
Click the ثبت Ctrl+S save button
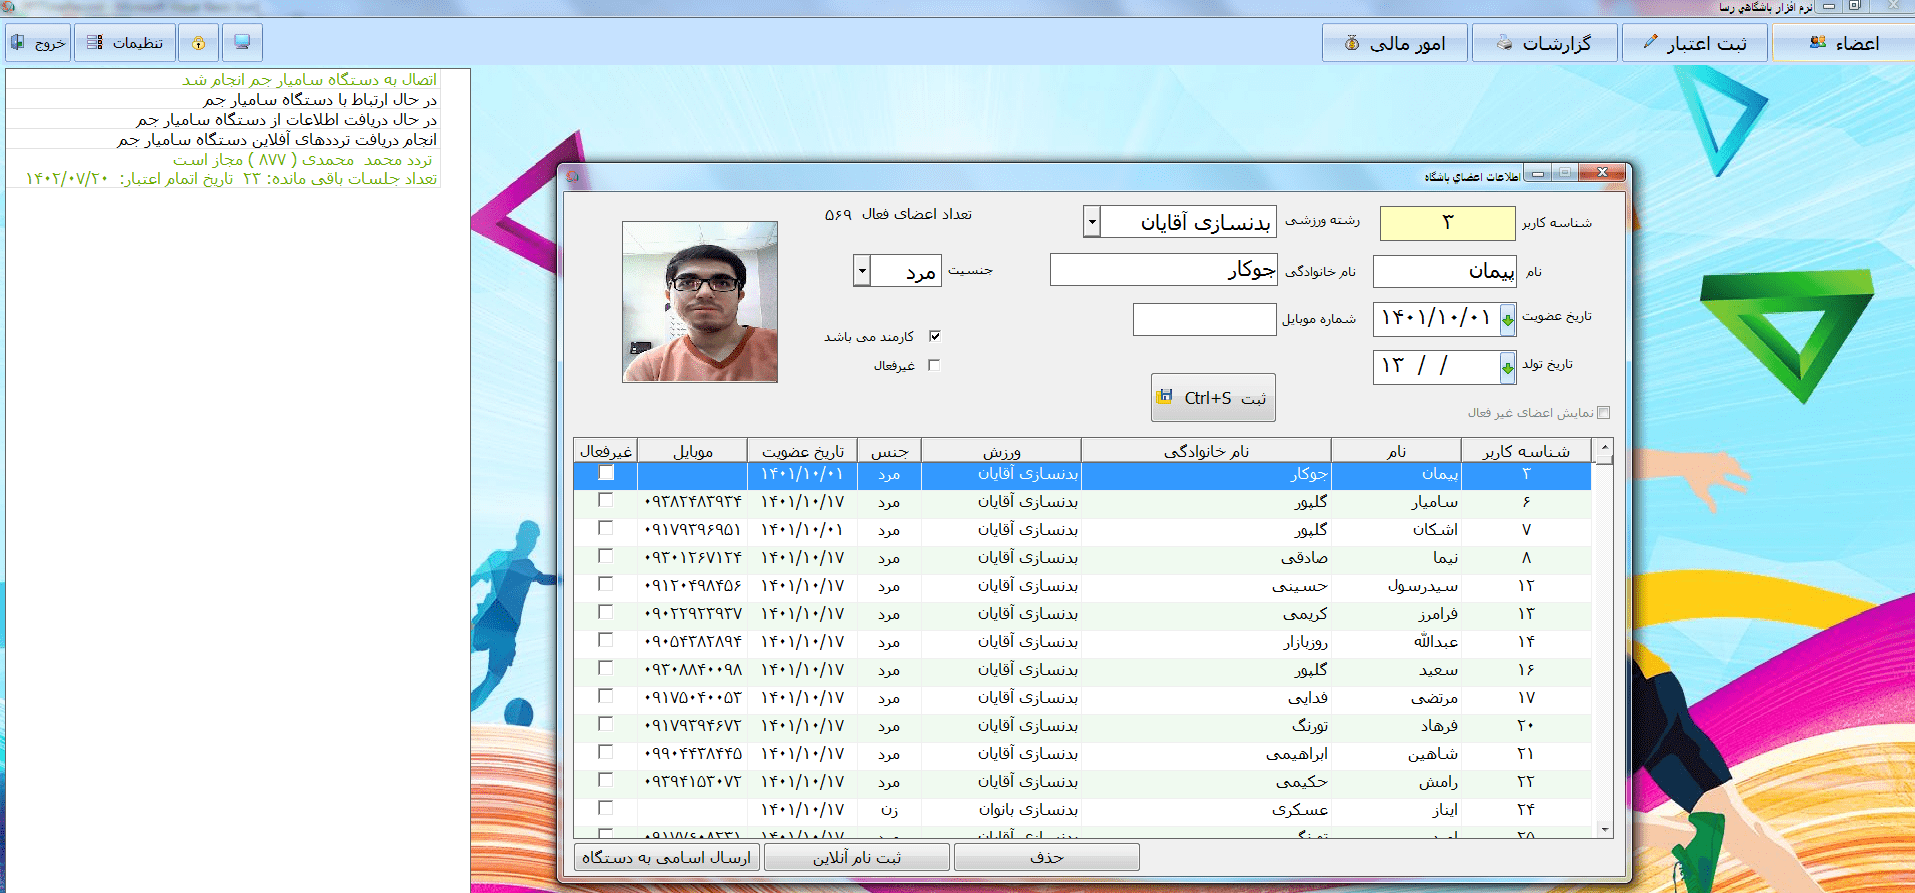(x=1213, y=398)
